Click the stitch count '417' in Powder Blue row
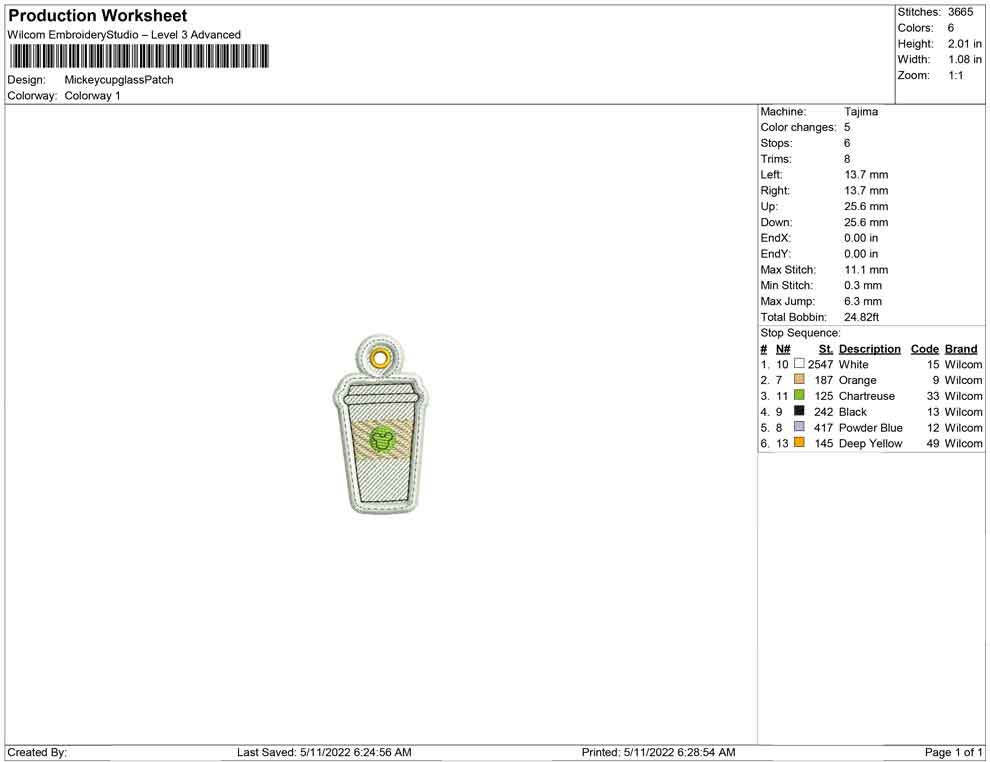This screenshot has width=990, height=762. (x=823, y=427)
